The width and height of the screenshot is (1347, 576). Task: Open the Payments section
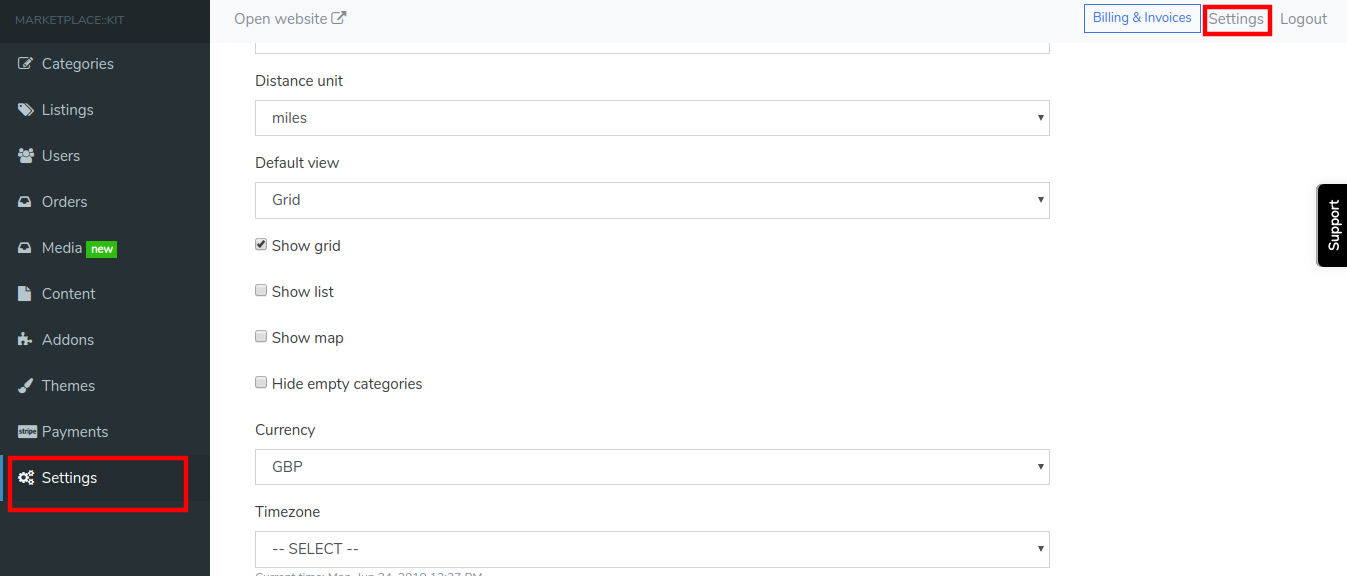(75, 432)
